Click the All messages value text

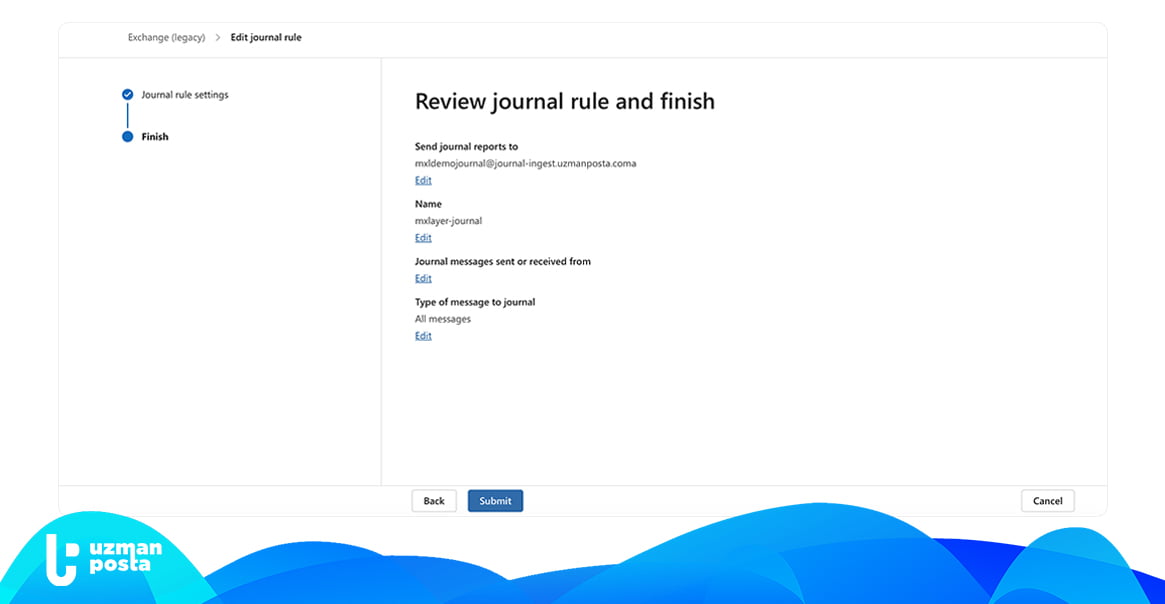pos(443,319)
